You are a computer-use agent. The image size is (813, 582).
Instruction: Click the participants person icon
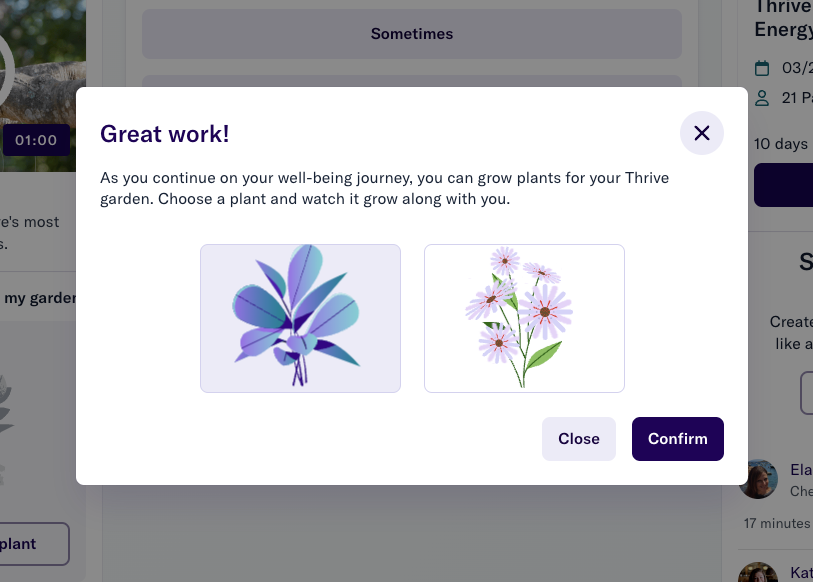762,98
